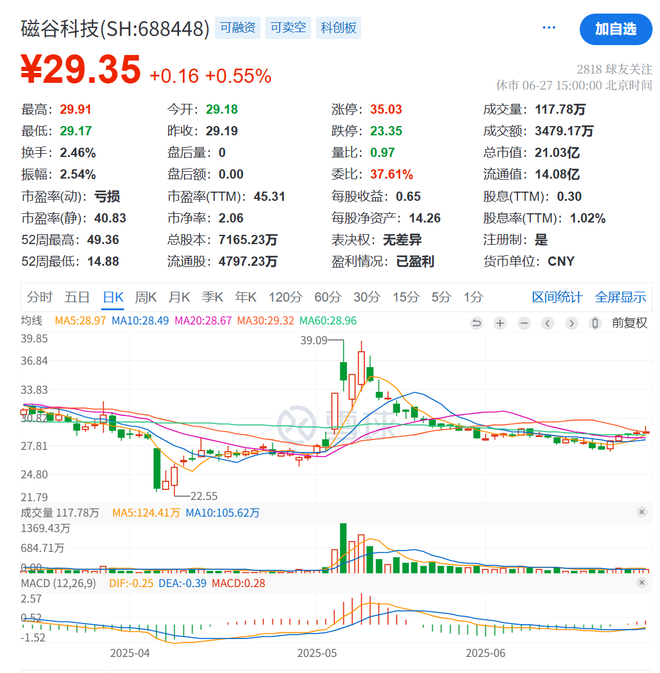The image size is (660, 673).
Task: Click the 成交量 117.78万 volume label
Action: [x=60, y=512]
